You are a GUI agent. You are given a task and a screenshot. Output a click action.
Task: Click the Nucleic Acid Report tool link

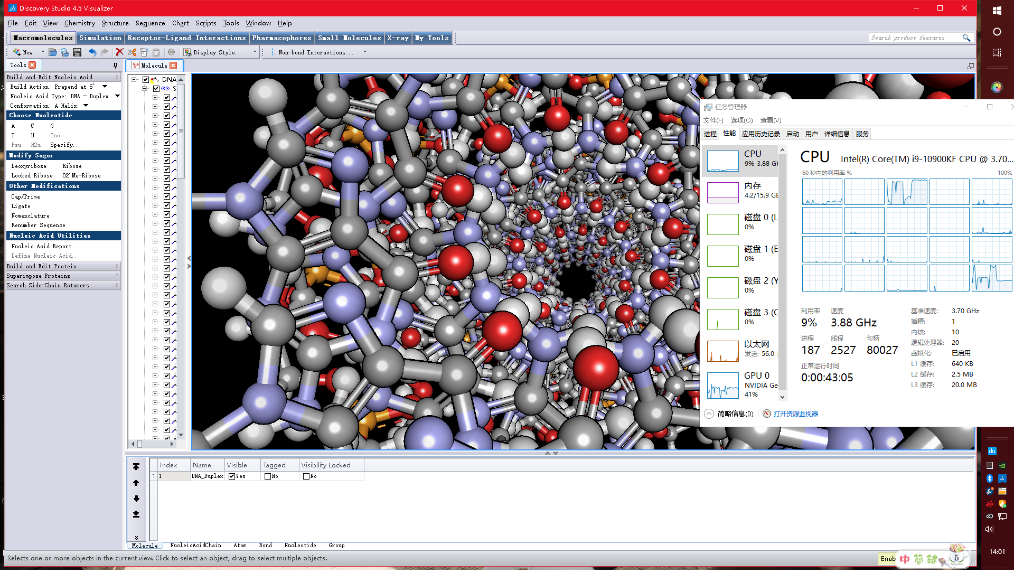point(40,246)
